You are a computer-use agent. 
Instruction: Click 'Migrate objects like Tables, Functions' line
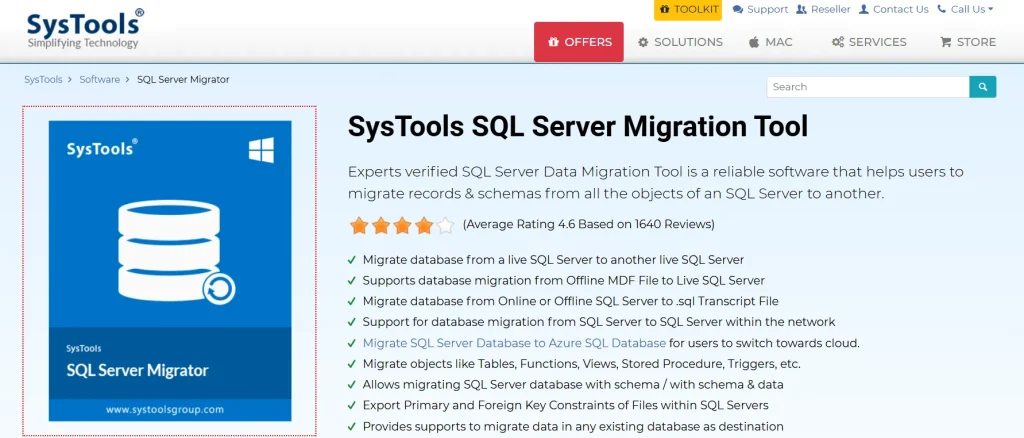pyautogui.click(x=581, y=364)
